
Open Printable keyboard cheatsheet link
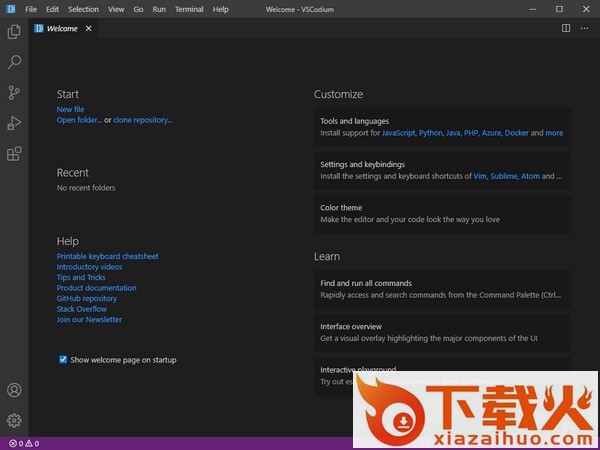[108, 256]
